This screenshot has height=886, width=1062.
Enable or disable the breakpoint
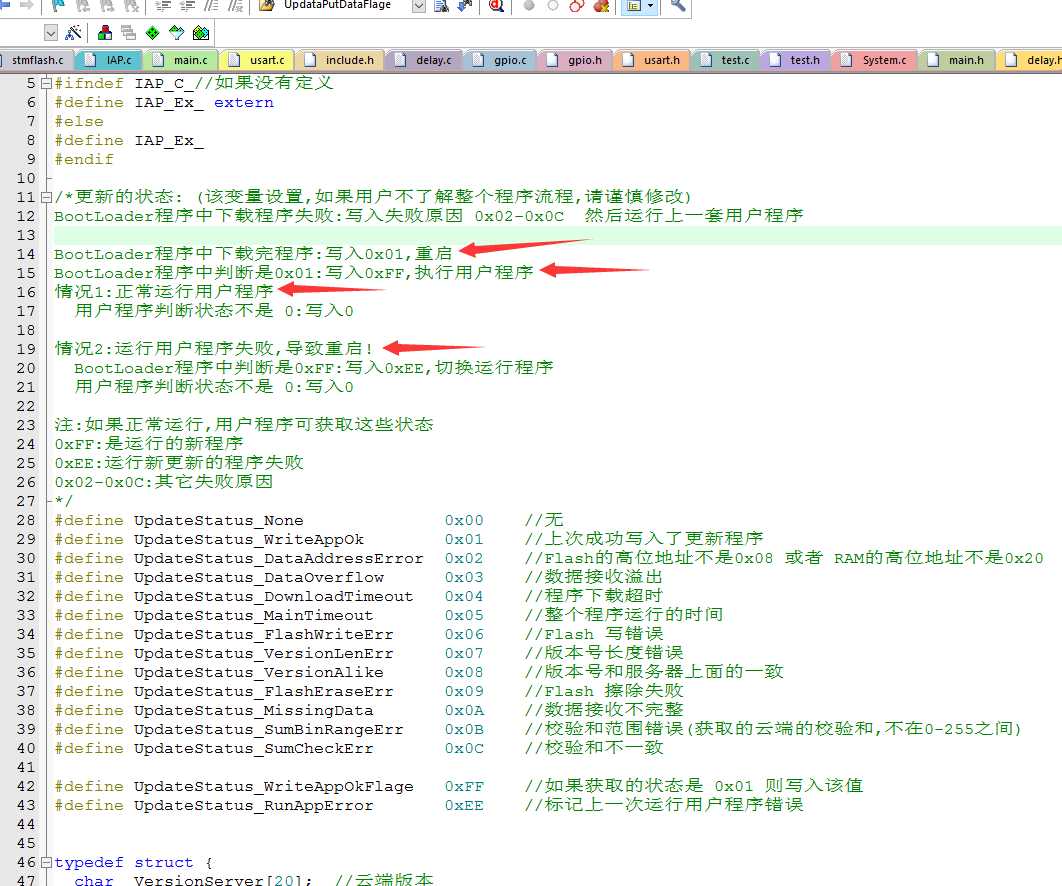(x=553, y=6)
